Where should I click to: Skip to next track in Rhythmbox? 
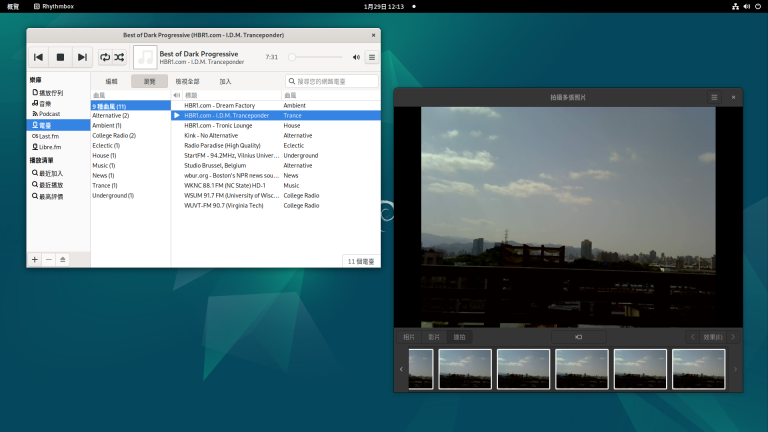[82, 57]
